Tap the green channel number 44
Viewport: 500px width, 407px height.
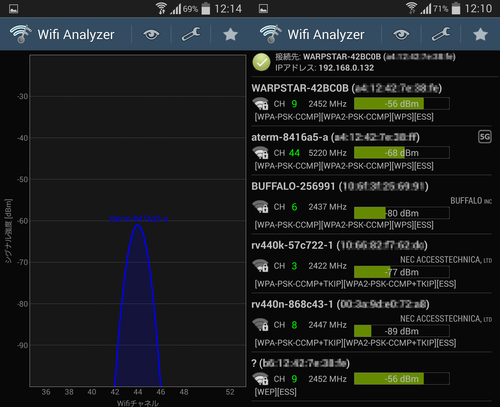pos(294,153)
